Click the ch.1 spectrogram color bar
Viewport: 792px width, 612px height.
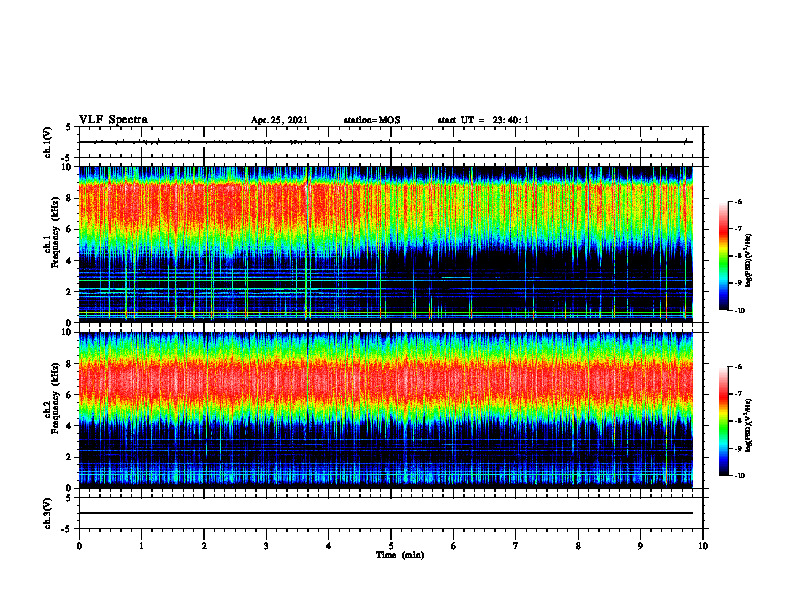[x=723, y=256]
